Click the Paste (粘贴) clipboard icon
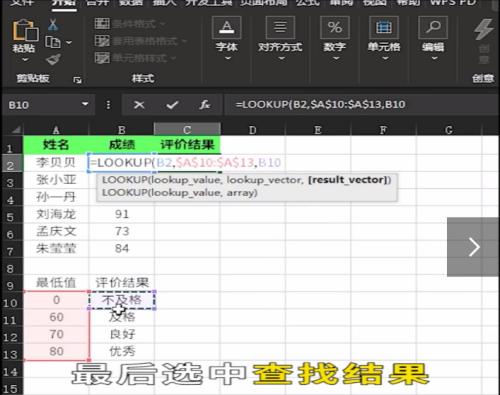Screen dimensions: 500x395 [x=25, y=30]
